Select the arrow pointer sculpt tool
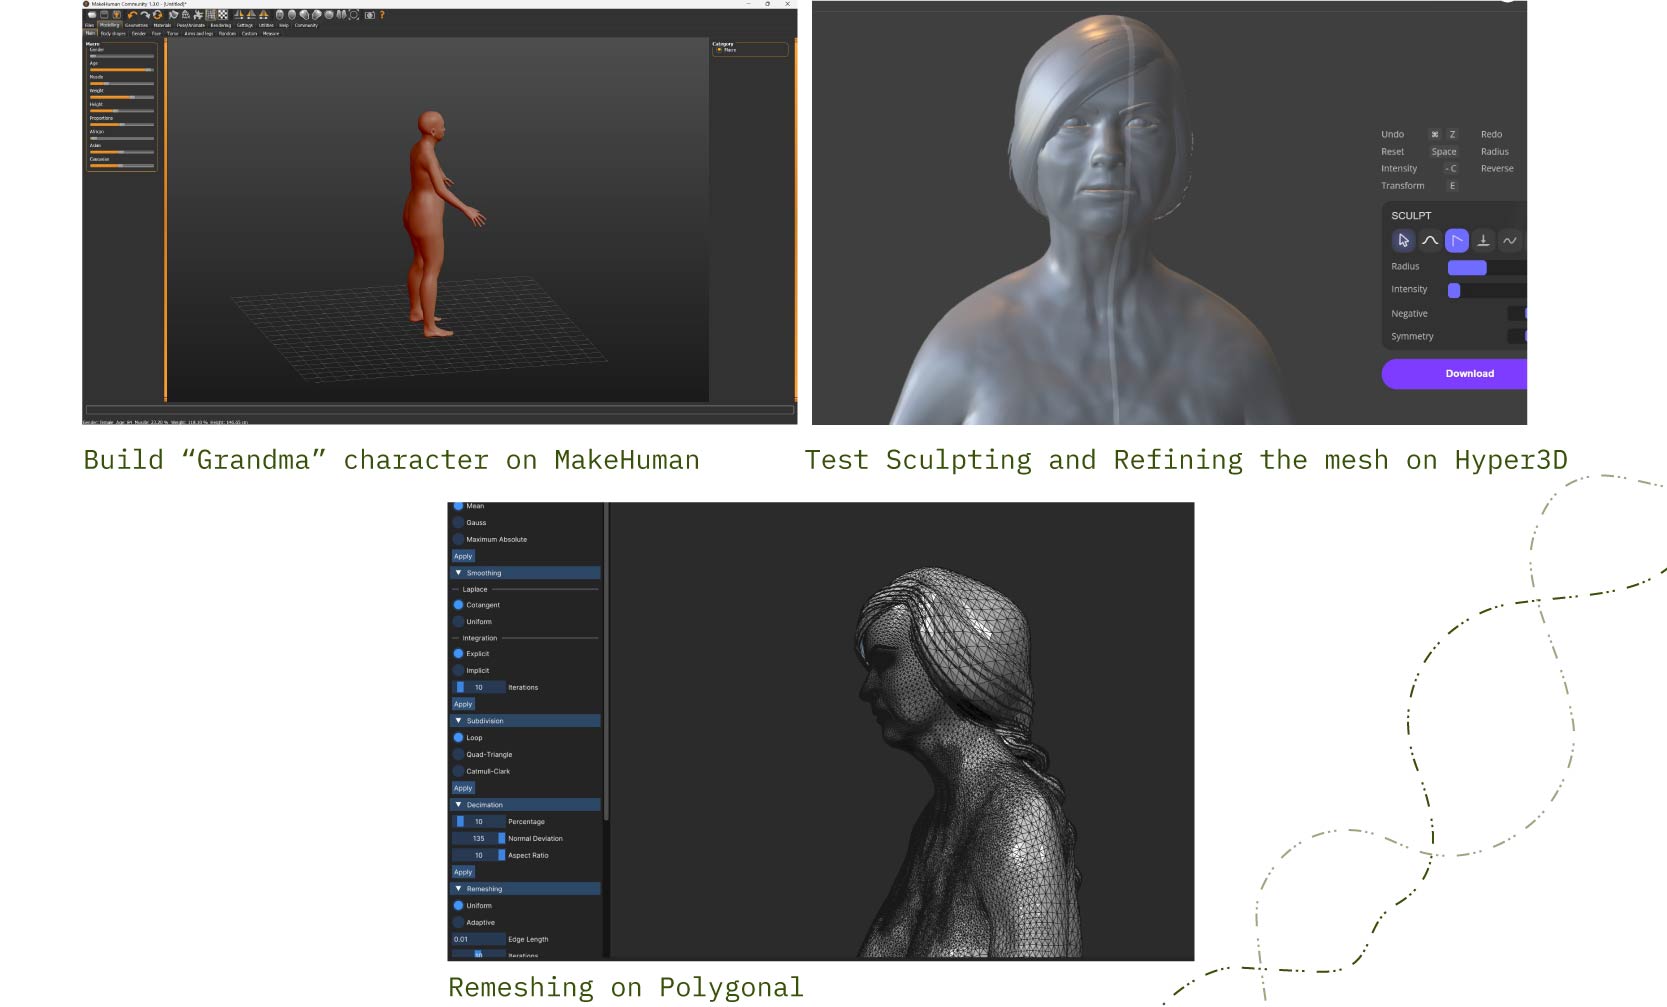The height and width of the screenshot is (1007, 1667). click(1403, 240)
